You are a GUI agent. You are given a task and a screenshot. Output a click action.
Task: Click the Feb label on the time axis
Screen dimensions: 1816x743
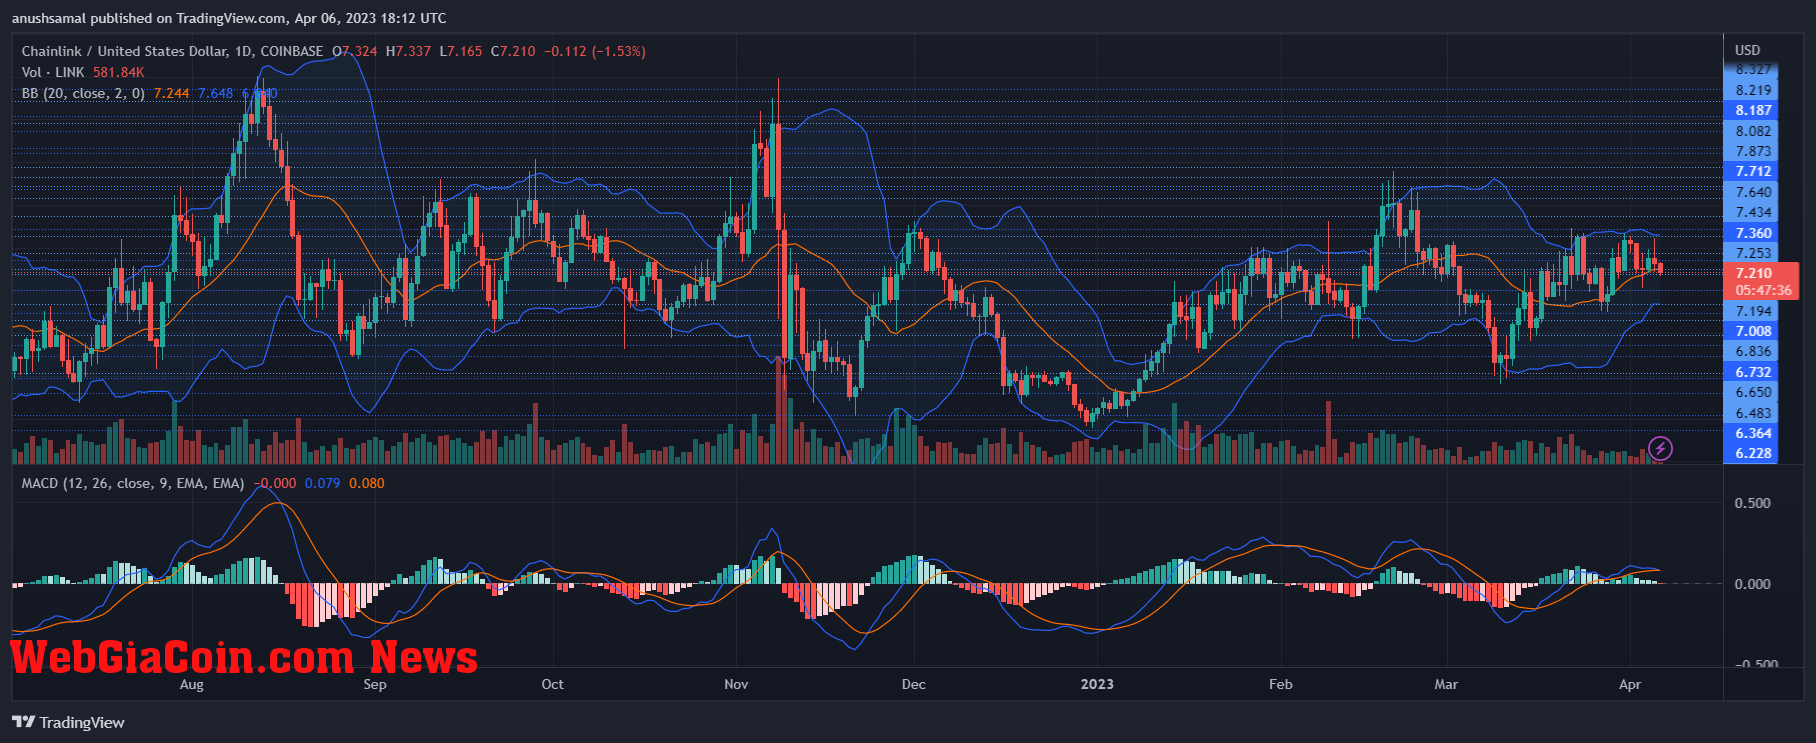1280,684
